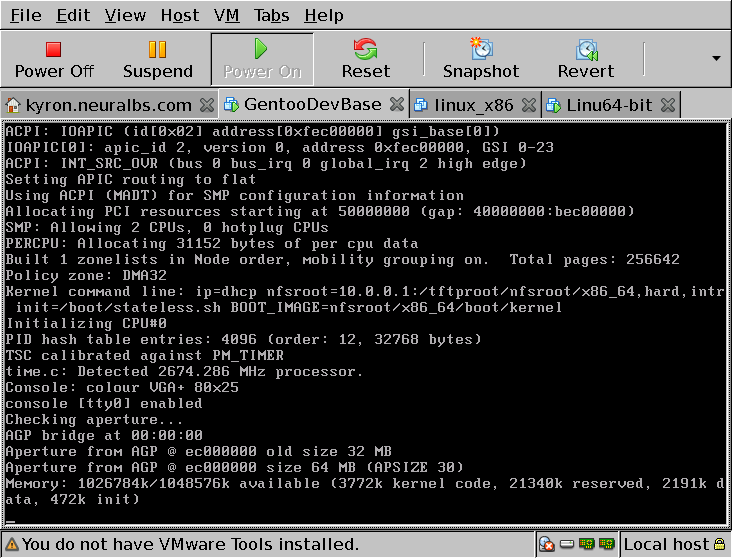Open the VM menu

click(227, 16)
